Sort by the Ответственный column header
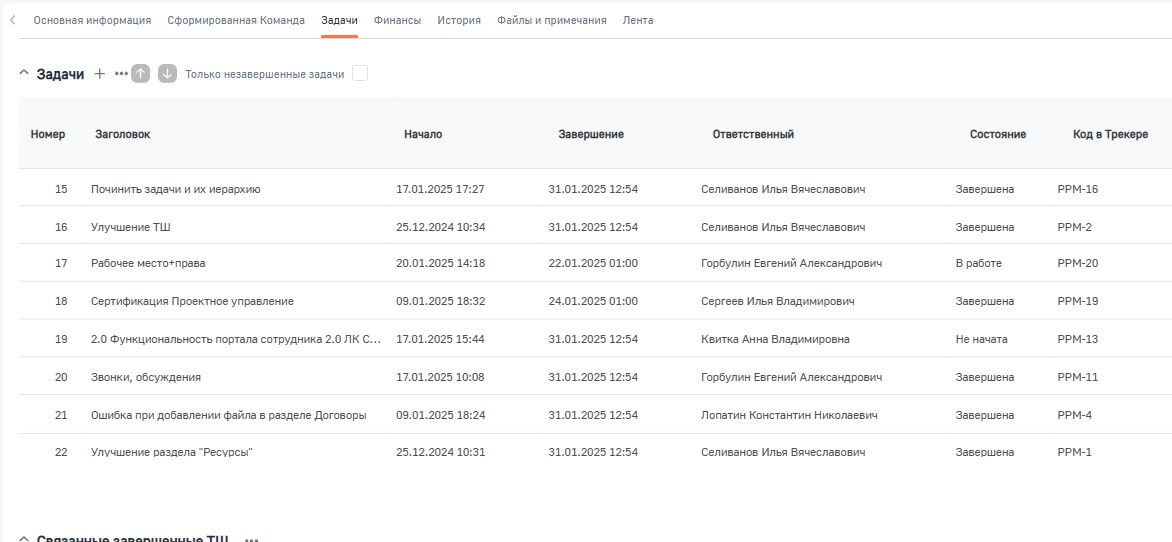 753,135
